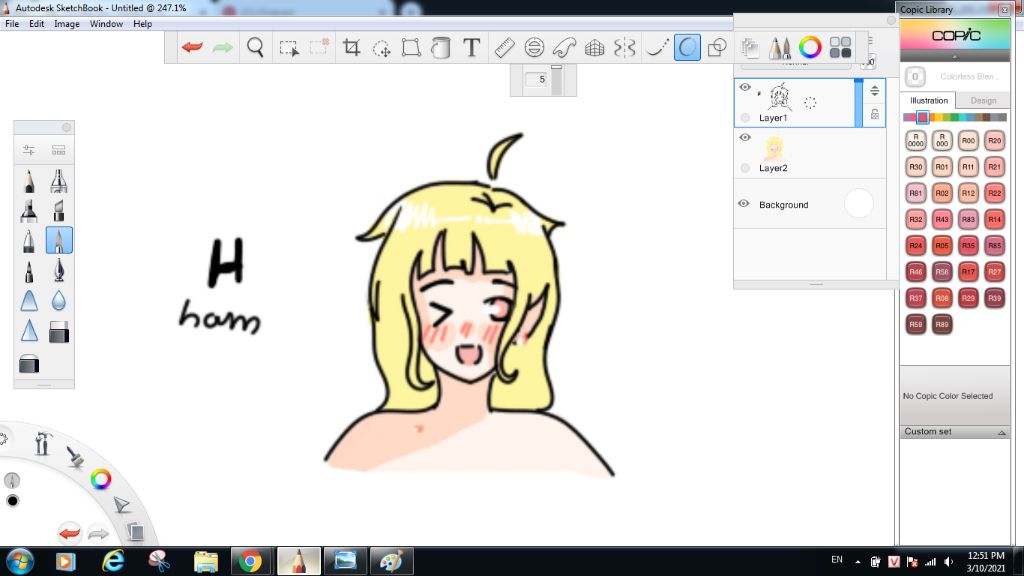Click the brush size value field showing 5
Screen dimensions: 1024x576
point(537,79)
